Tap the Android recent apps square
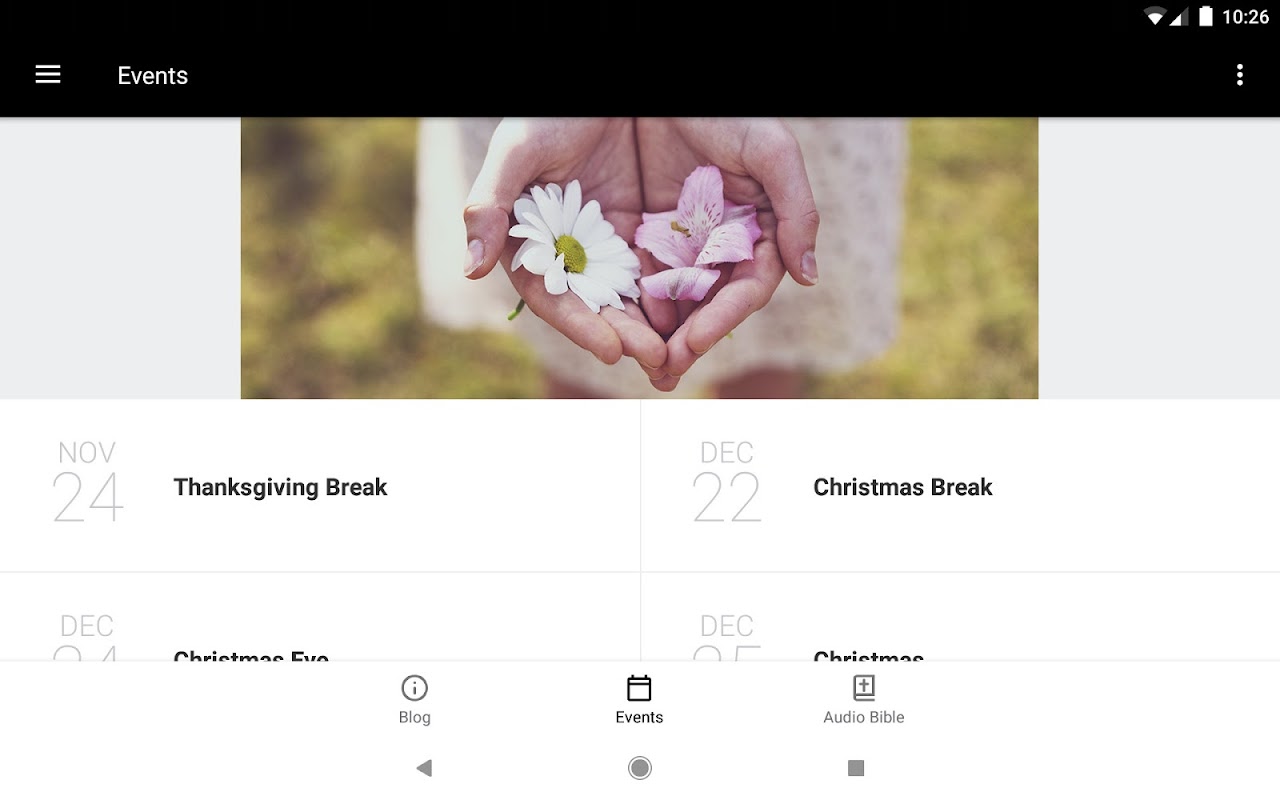Viewport: 1280px width, 800px height. click(x=856, y=768)
